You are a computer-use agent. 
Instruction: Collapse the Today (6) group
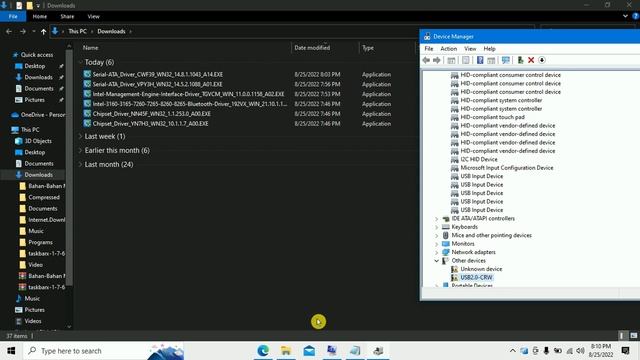(x=80, y=62)
